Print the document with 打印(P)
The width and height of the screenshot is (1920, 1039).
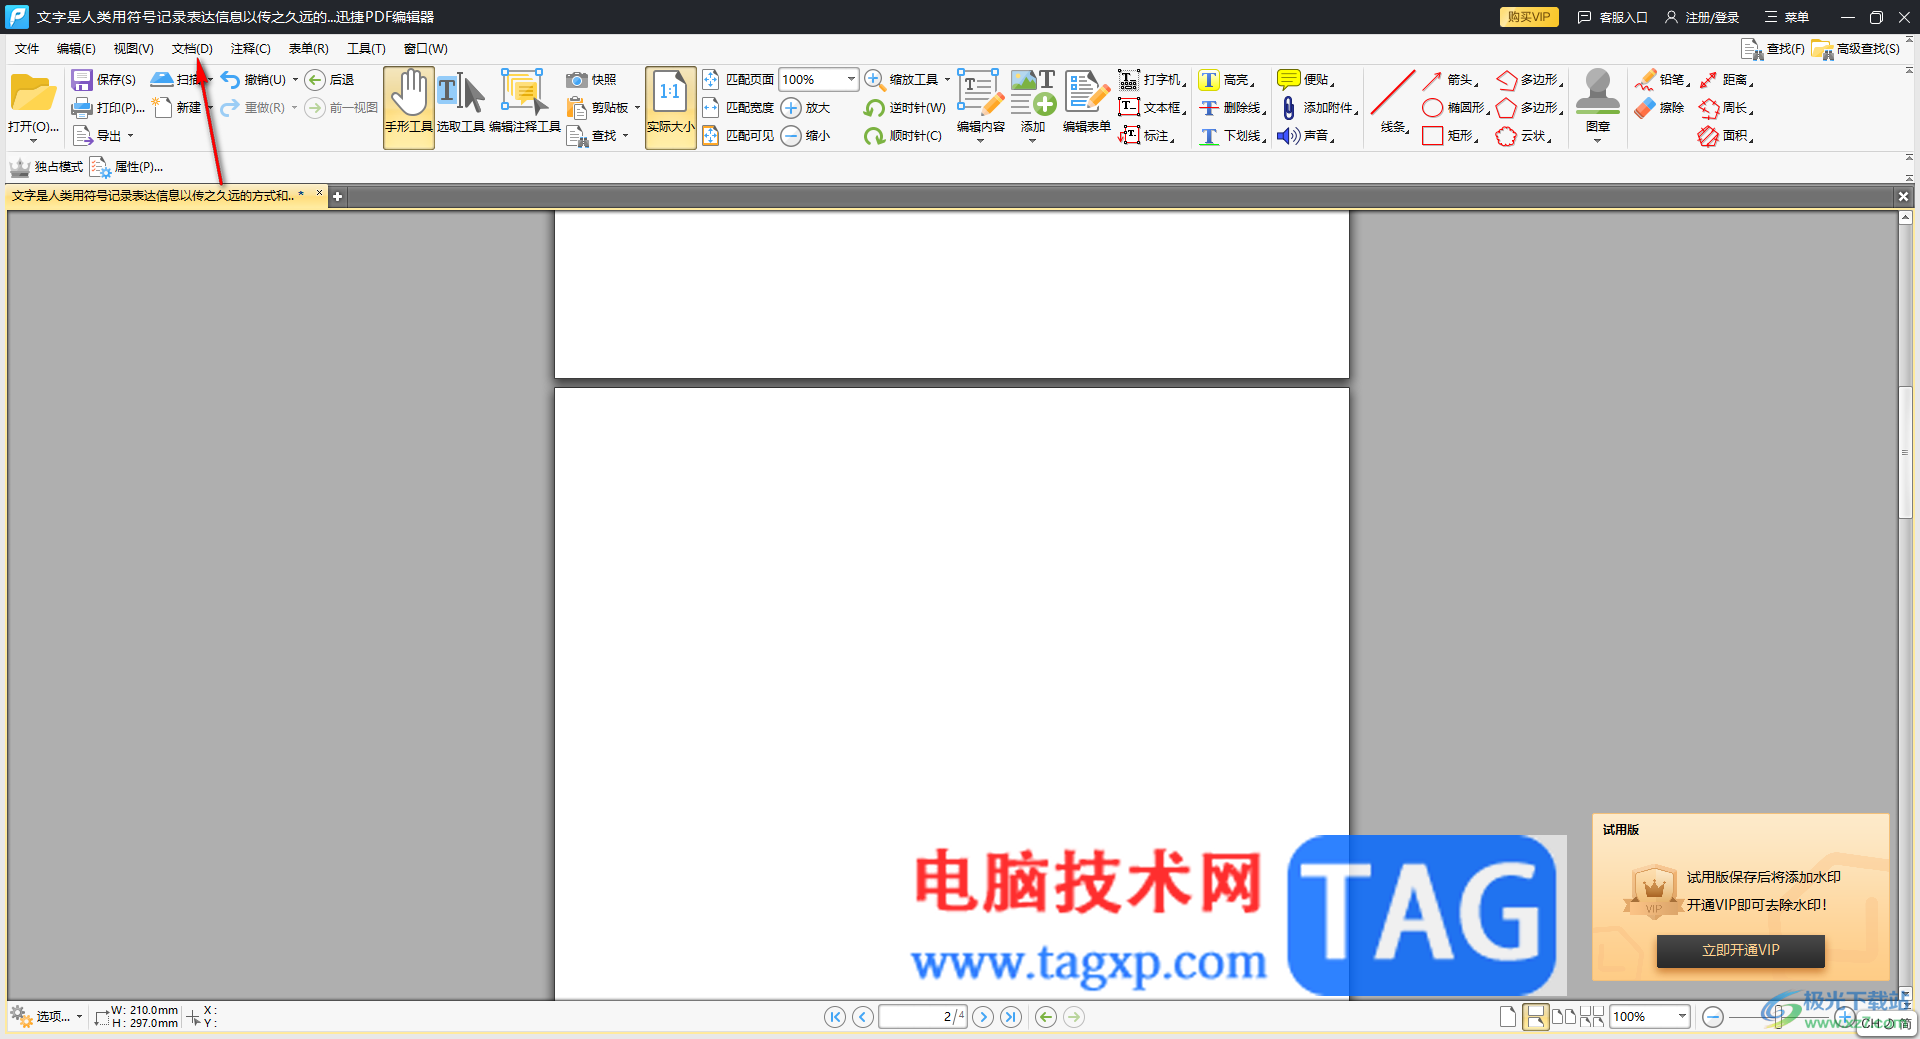click(108, 108)
